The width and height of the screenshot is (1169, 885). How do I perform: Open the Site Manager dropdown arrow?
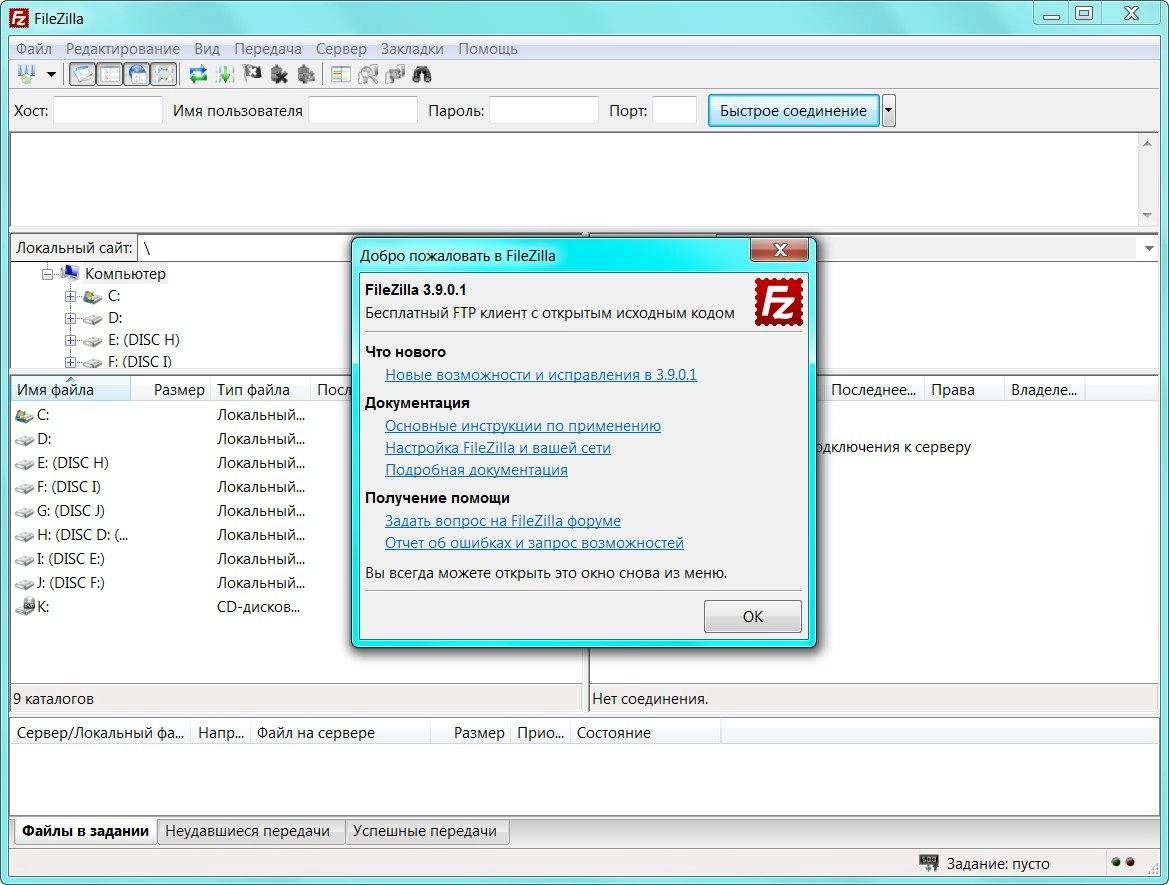pos(51,74)
